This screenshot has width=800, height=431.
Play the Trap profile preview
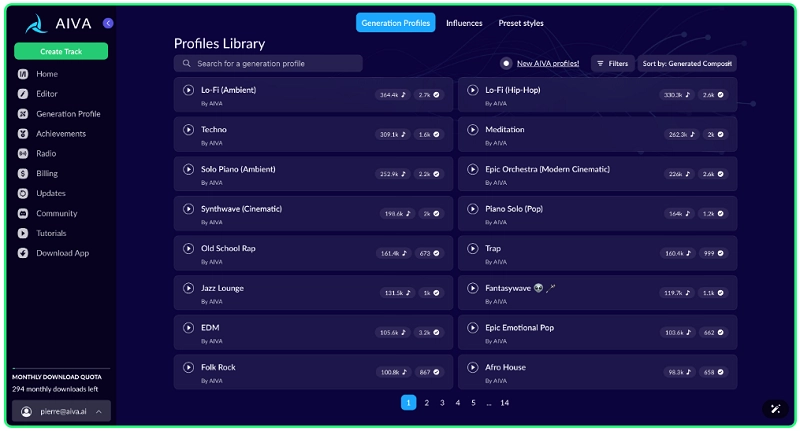[x=472, y=248]
